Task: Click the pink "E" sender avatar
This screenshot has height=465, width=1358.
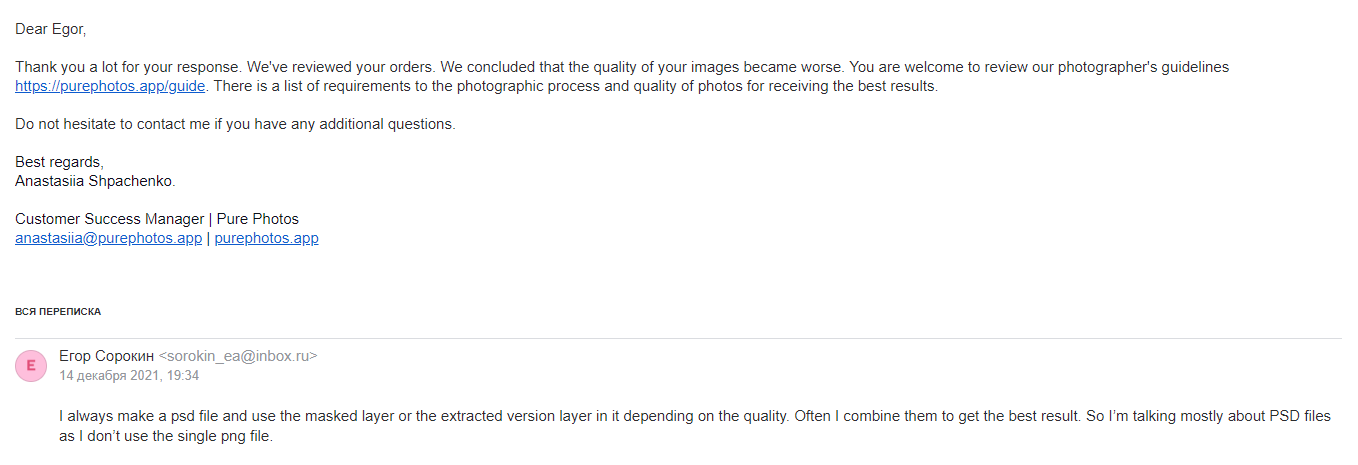Action: (x=30, y=366)
